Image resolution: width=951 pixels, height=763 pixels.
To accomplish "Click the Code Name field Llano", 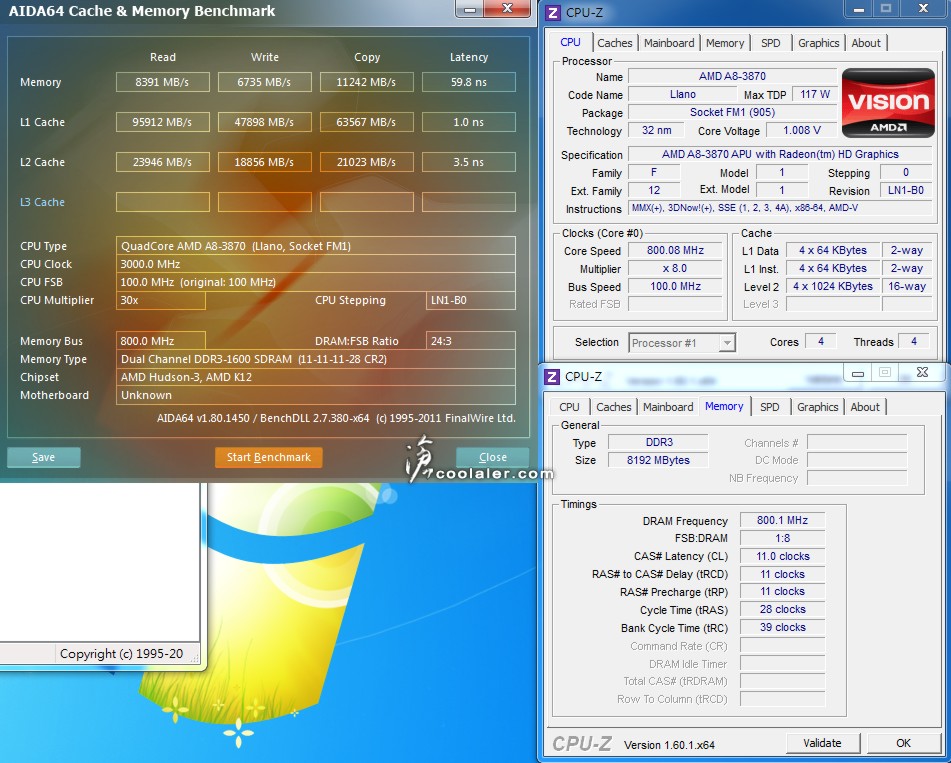I will pyautogui.click(x=682, y=95).
